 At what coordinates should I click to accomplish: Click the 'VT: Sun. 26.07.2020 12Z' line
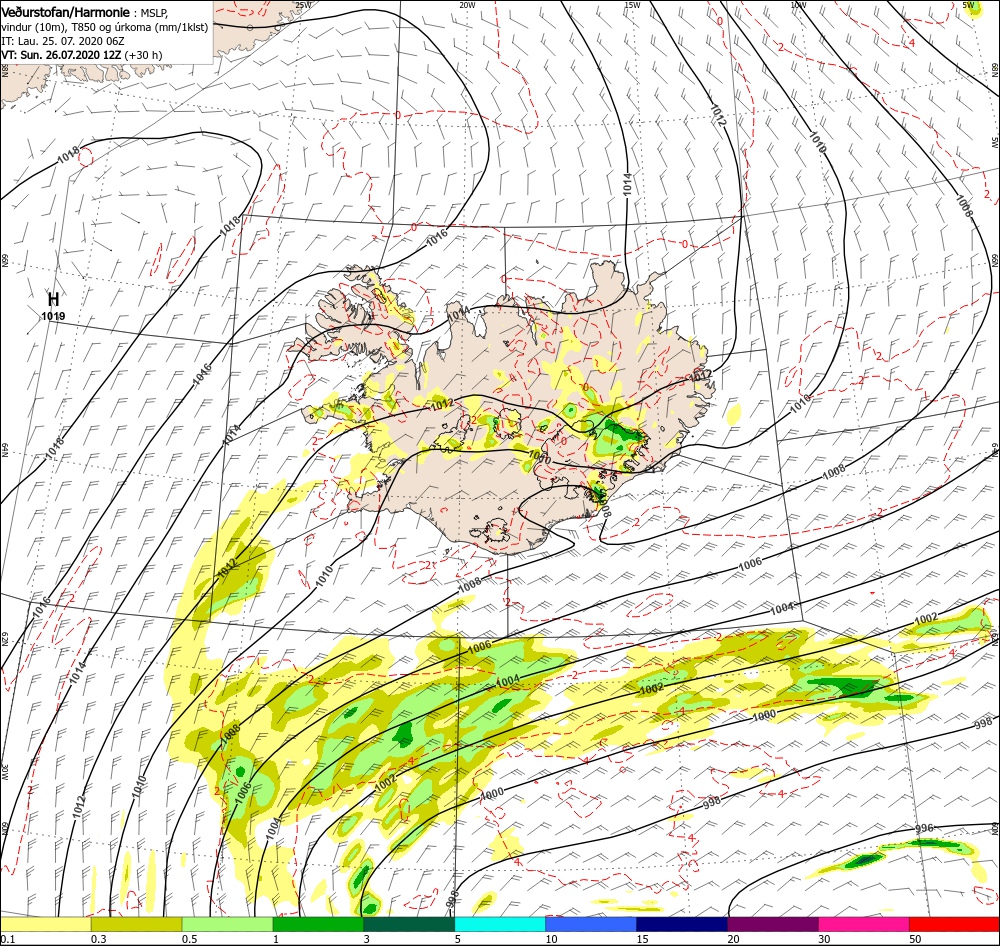point(61,55)
